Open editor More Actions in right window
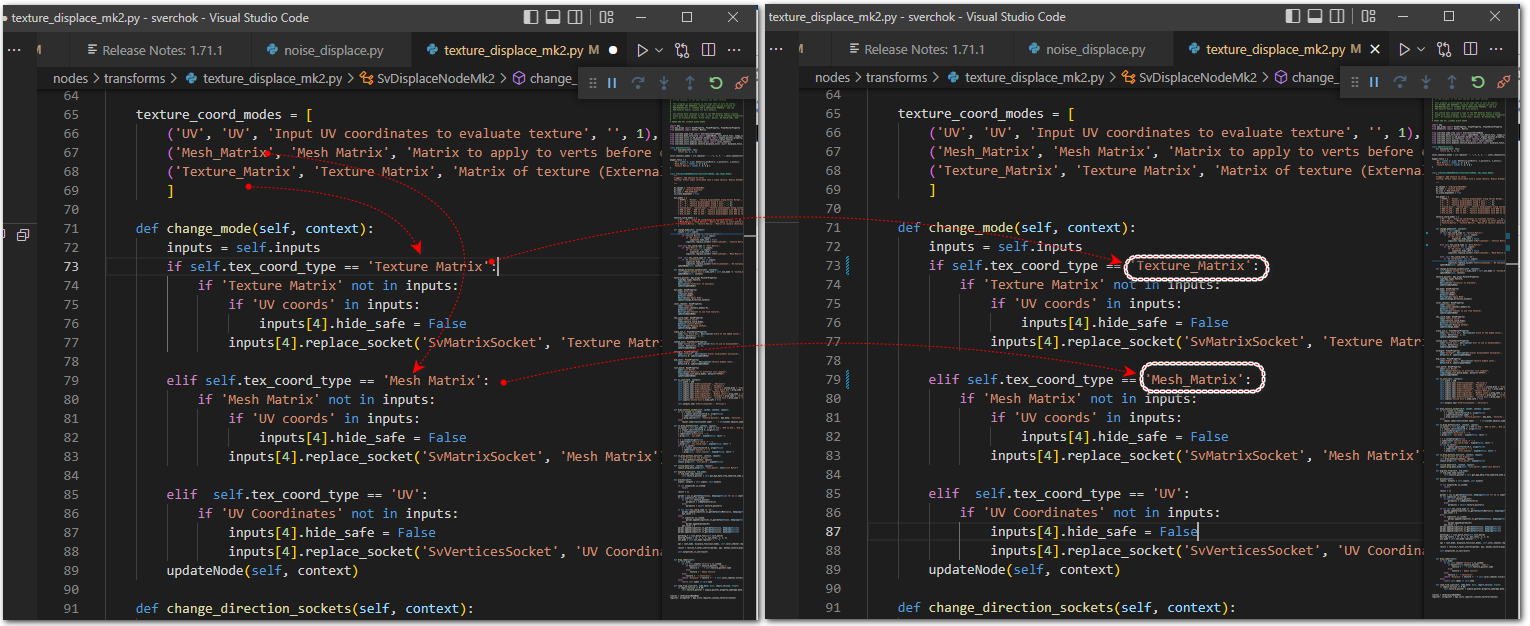The image size is (1530, 626). [1496, 49]
